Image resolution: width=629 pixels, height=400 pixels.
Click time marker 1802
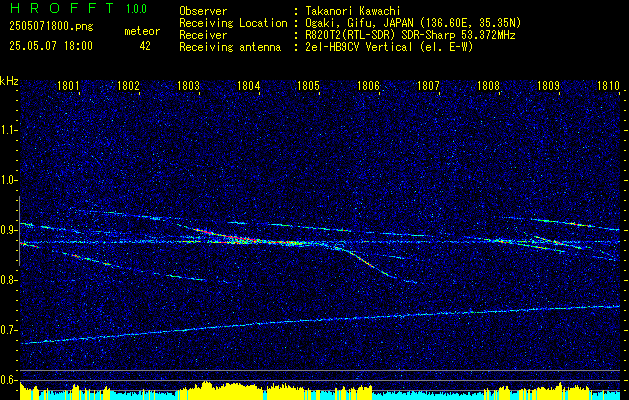coord(128,86)
